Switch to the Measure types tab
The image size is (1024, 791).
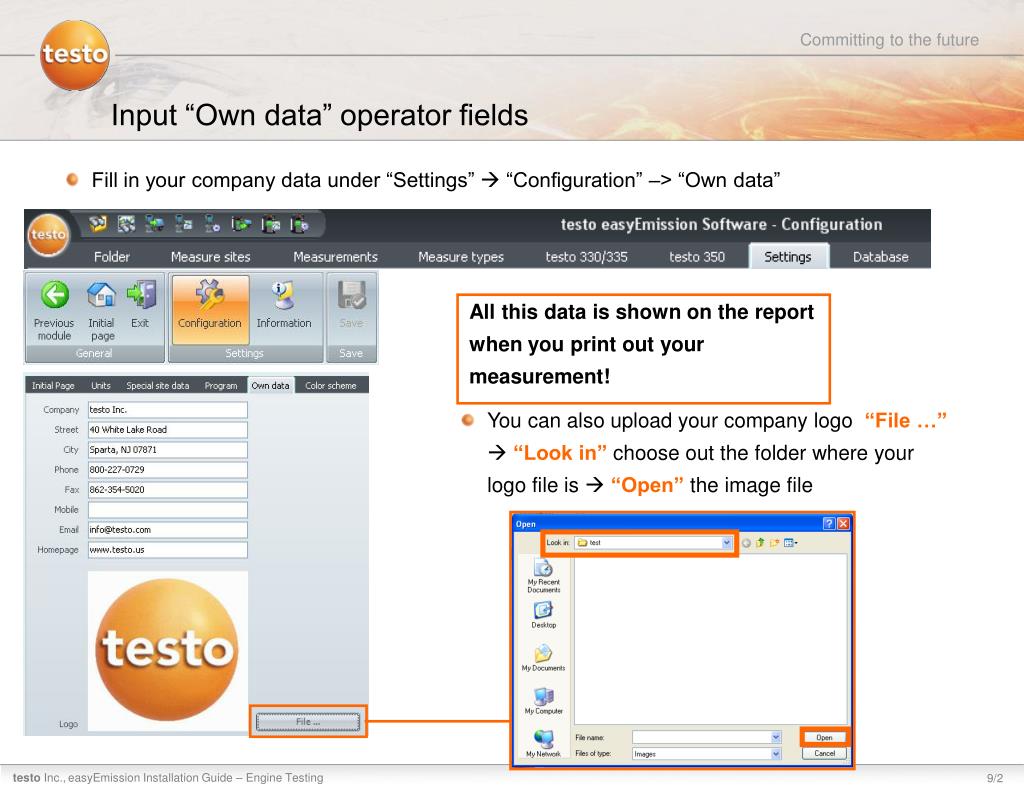point(461,257)
